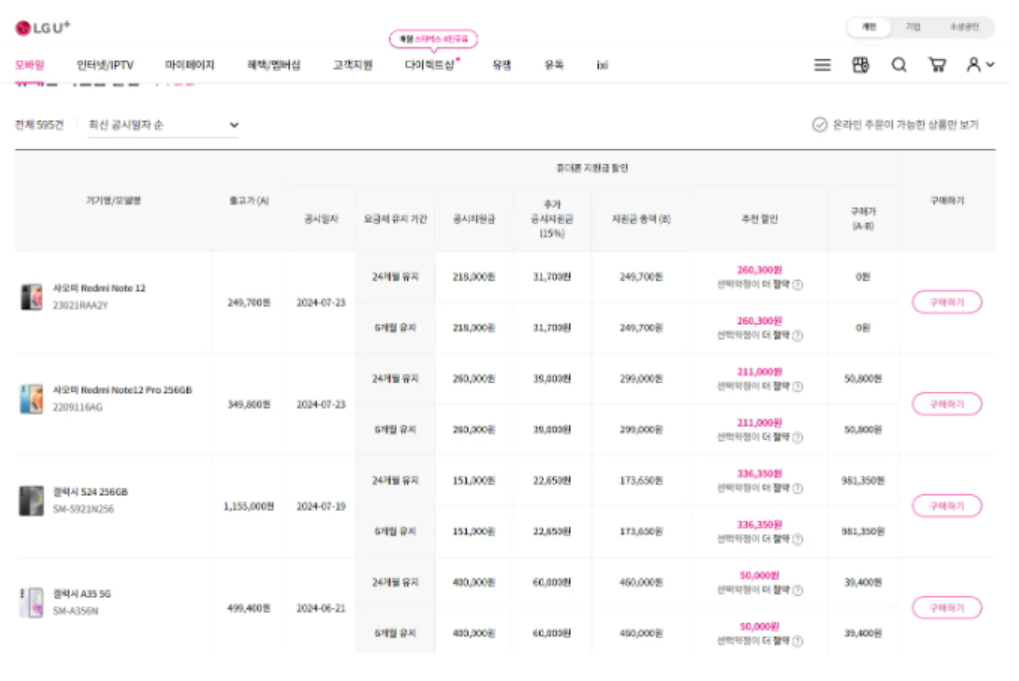Viewport: 1019px width, 681px height.
Task: Select the 기업 segment toggle
Action: point(913,27)
